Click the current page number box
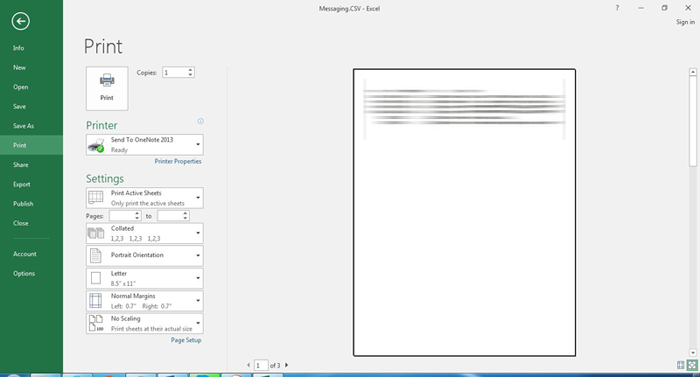This screenshot has width=700, height=377. coord(261,365)
